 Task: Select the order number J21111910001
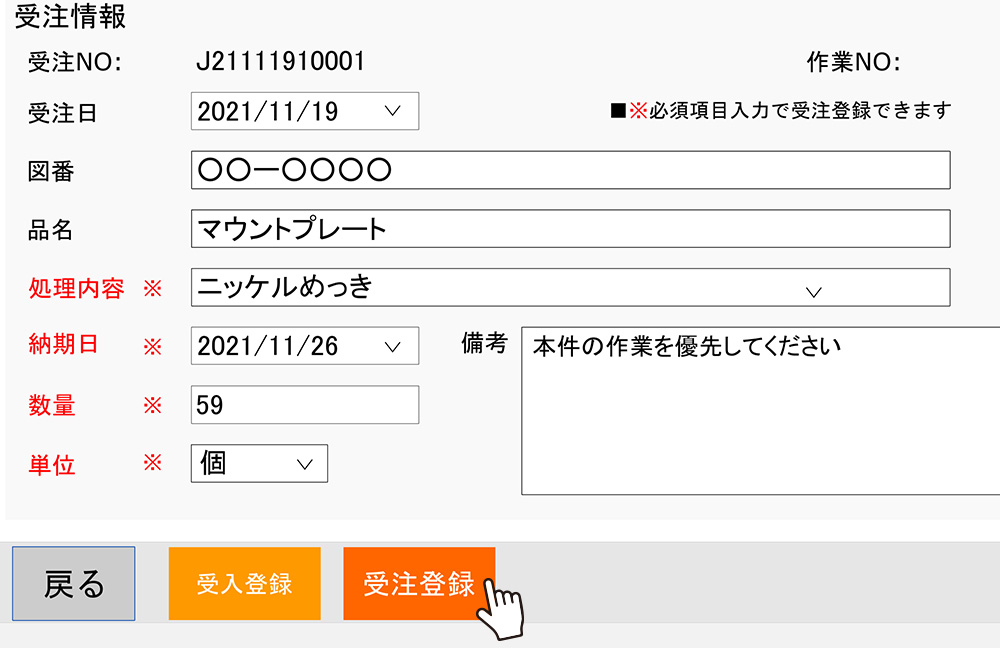tap(281, 61)
